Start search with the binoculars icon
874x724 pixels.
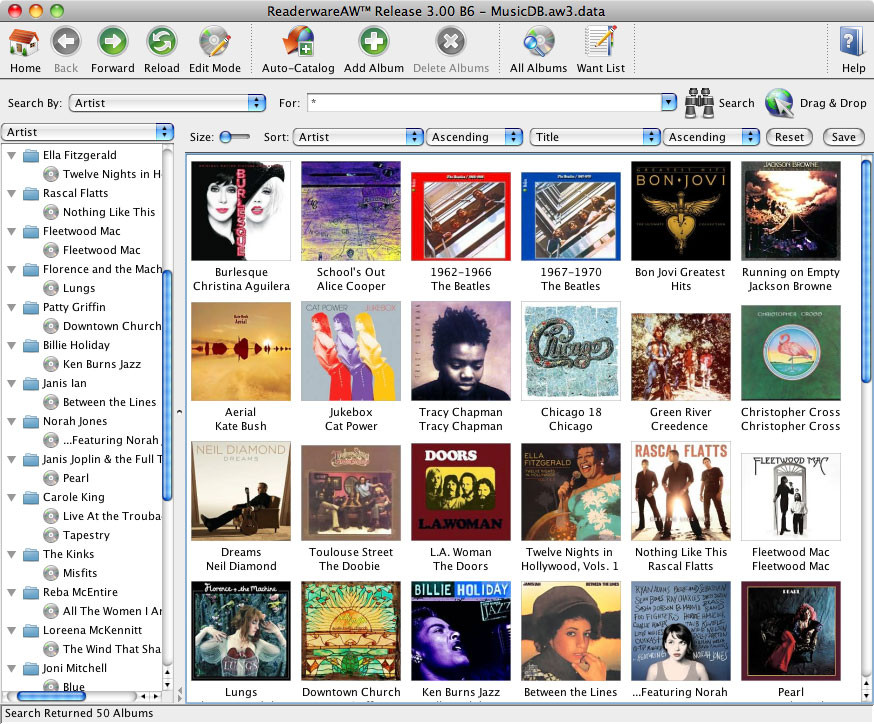click(700, 103)
